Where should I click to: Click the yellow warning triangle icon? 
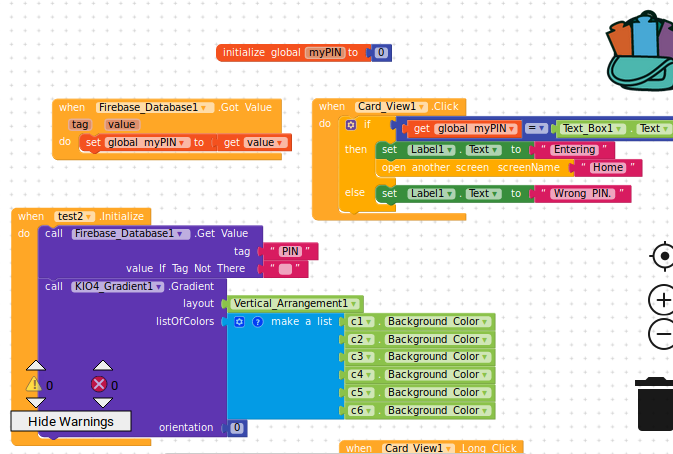coord(34,384)
